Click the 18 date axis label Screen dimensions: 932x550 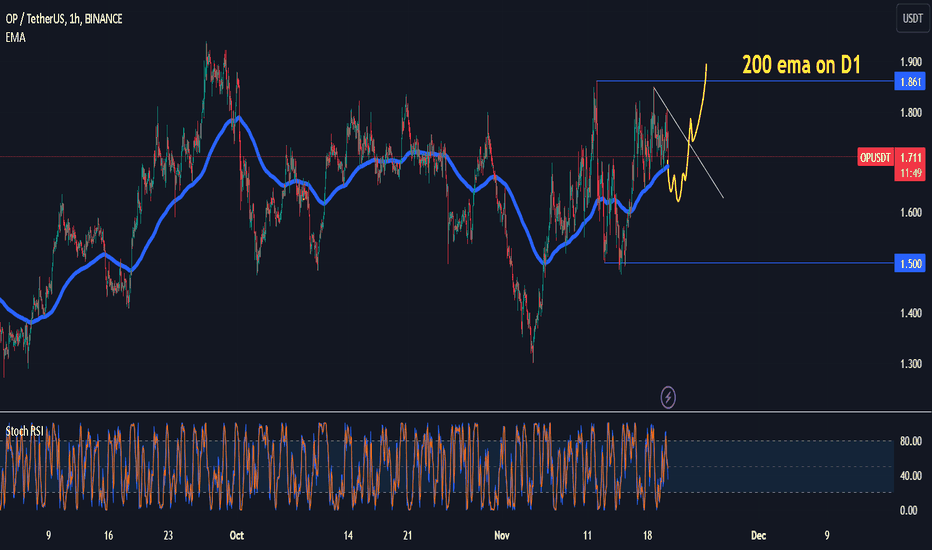point(647,535)
